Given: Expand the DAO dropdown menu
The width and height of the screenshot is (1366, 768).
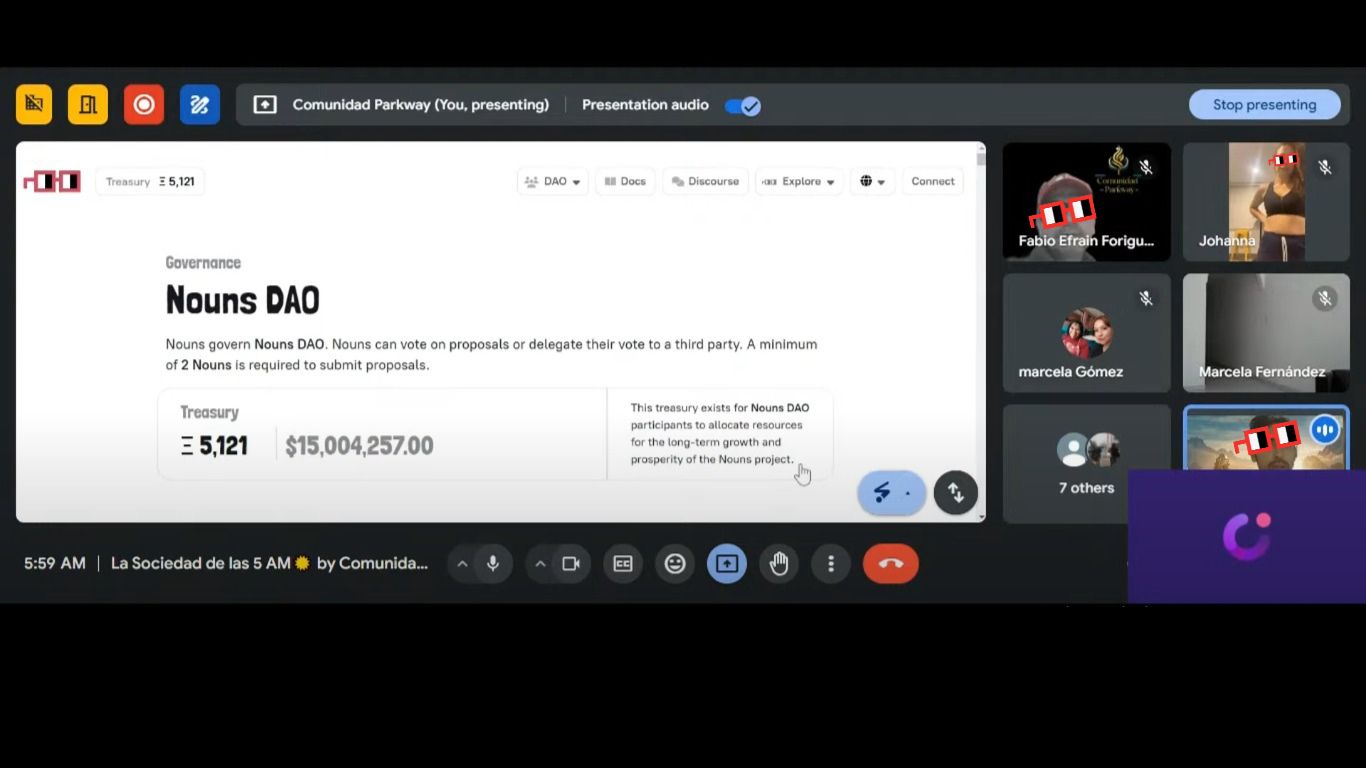Looking at the screenshot, I should [552, 182].
